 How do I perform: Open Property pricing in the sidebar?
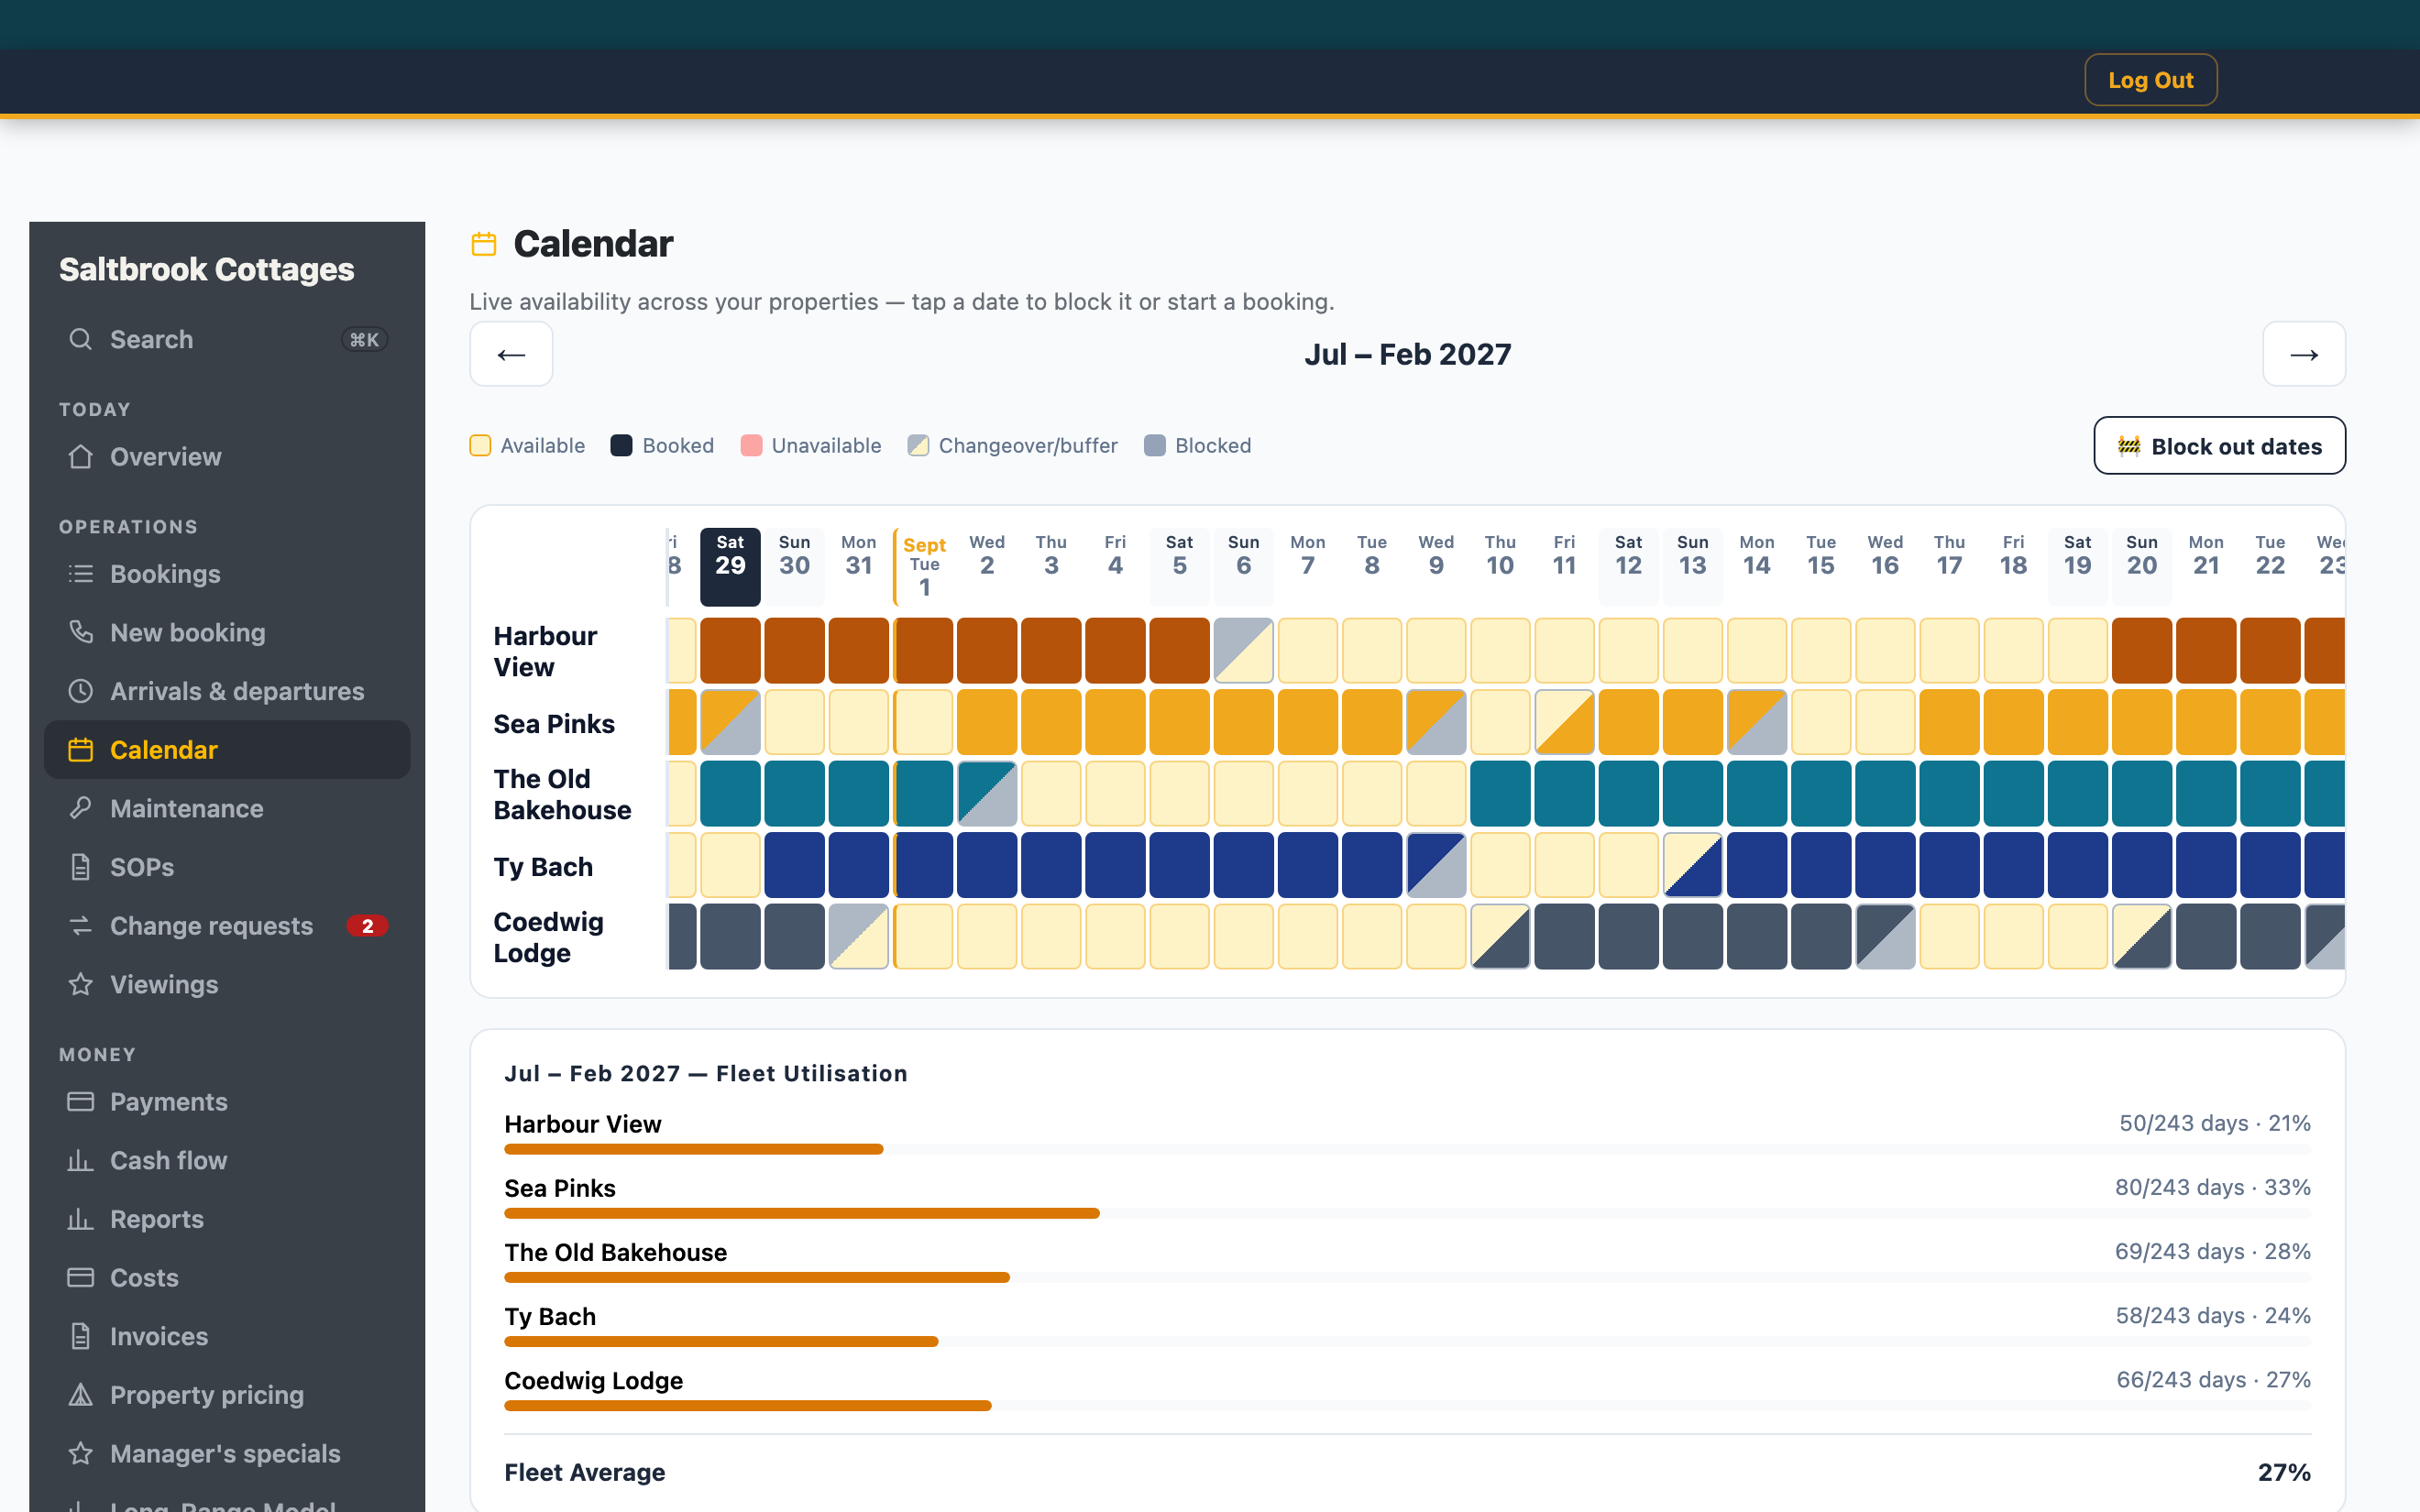[227, 1395]
